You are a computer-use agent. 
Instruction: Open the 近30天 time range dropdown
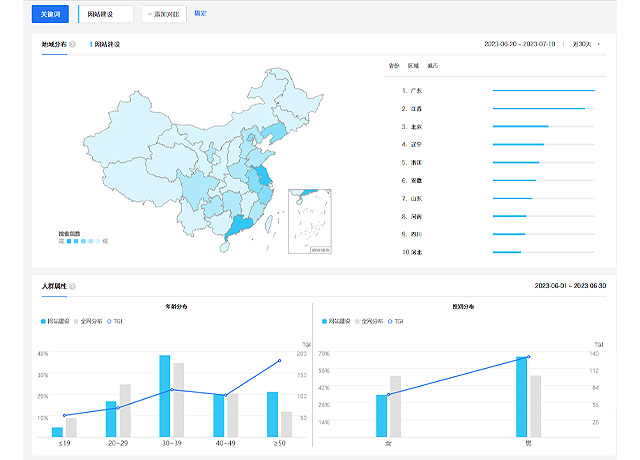click(584, 44)
